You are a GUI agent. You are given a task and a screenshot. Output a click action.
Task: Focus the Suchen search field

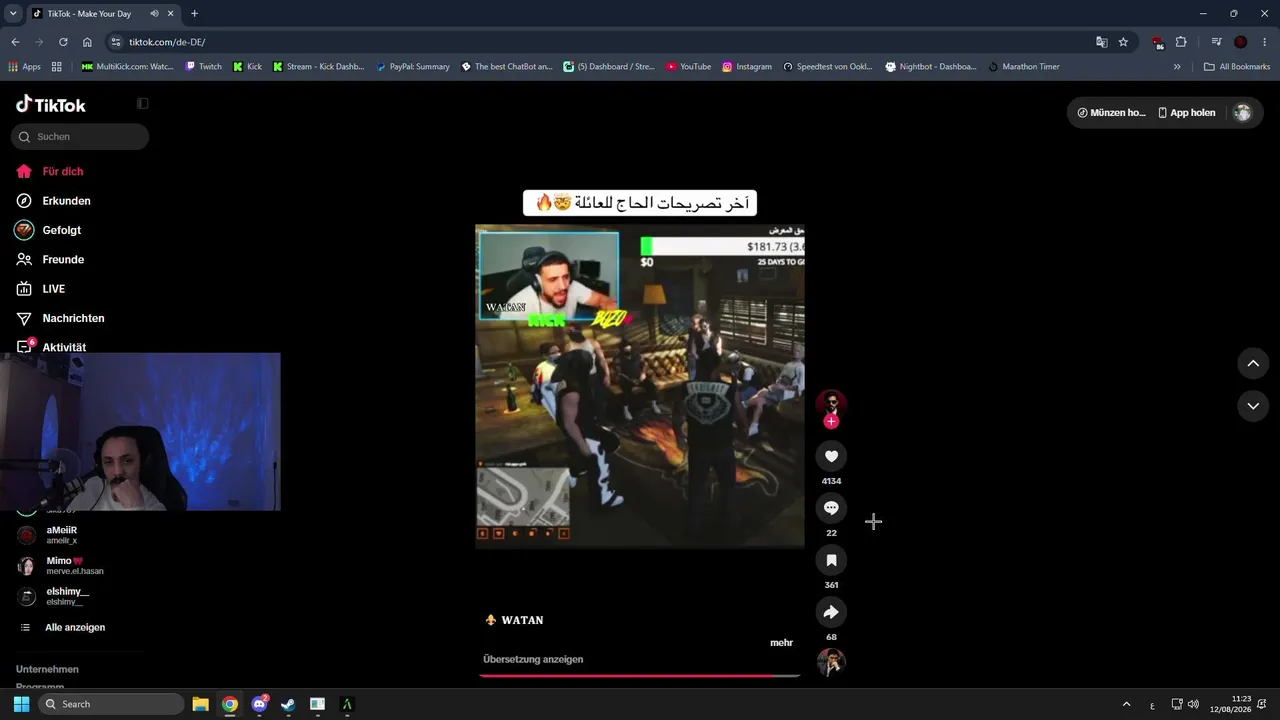[80, 136]
